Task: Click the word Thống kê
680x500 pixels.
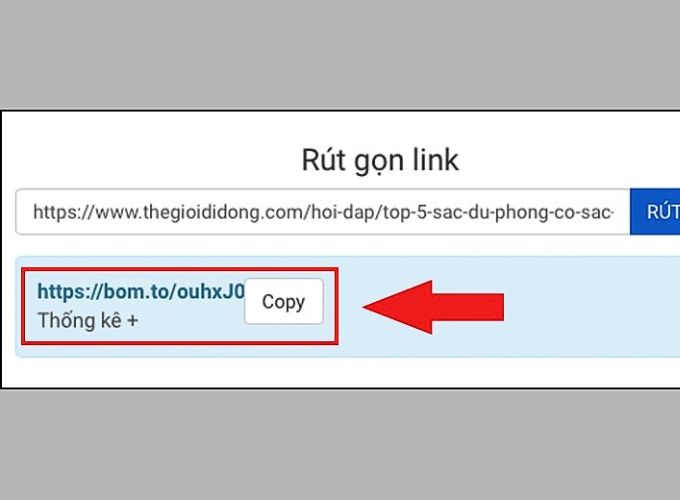Action: [x=80, y=321]
